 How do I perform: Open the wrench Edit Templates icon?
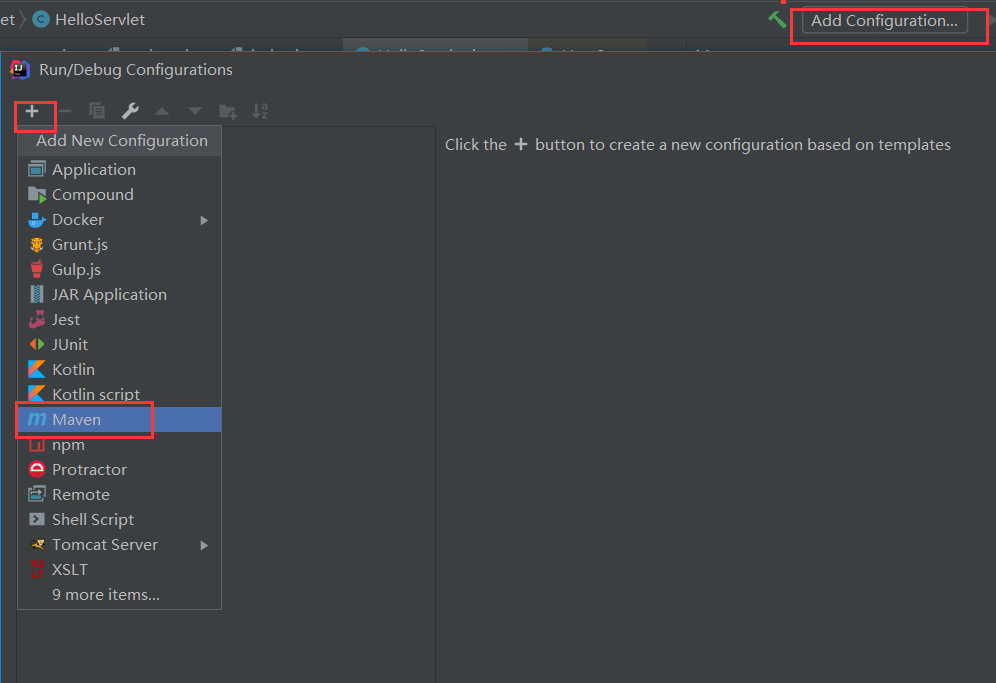(x=130, y=111)
